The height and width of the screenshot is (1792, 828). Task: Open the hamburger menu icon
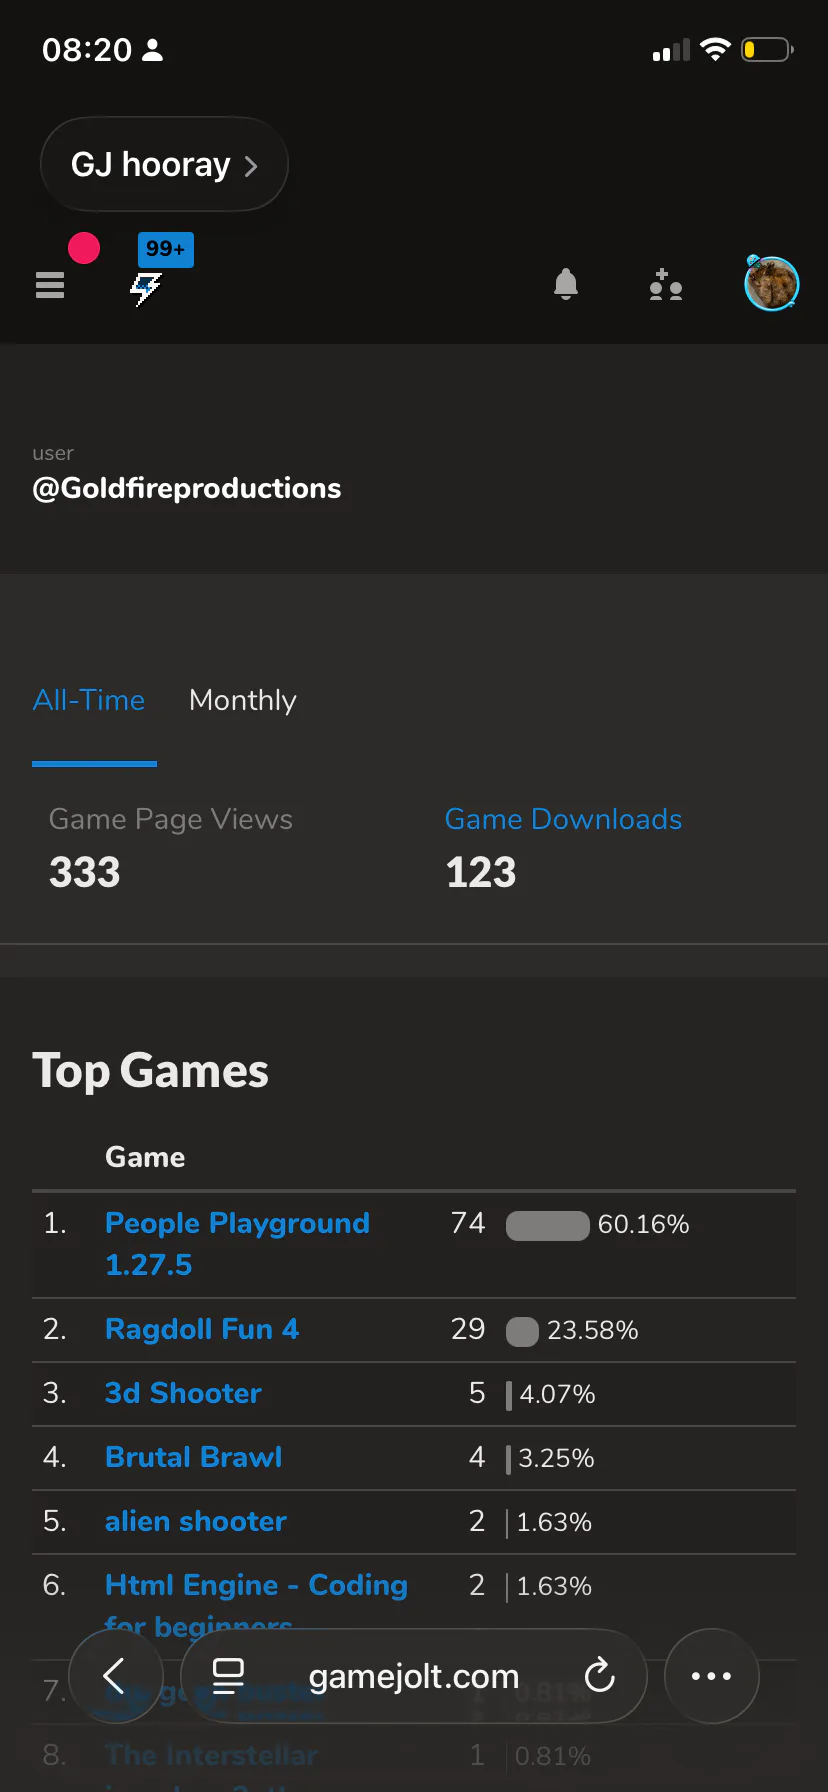pos(50,285)
